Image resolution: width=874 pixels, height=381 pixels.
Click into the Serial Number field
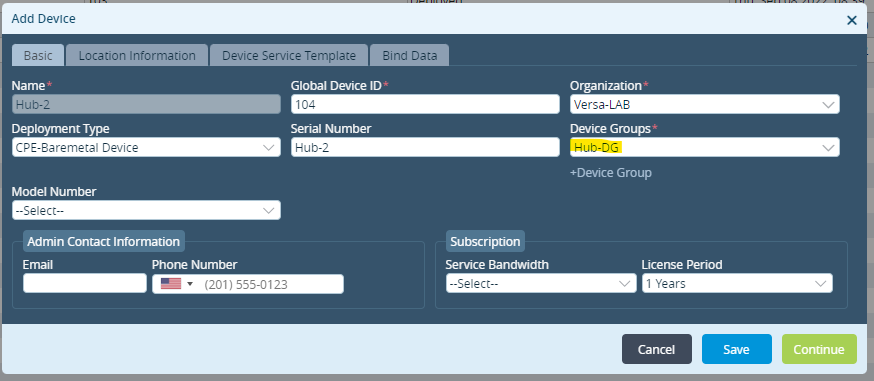pos(425,147)
